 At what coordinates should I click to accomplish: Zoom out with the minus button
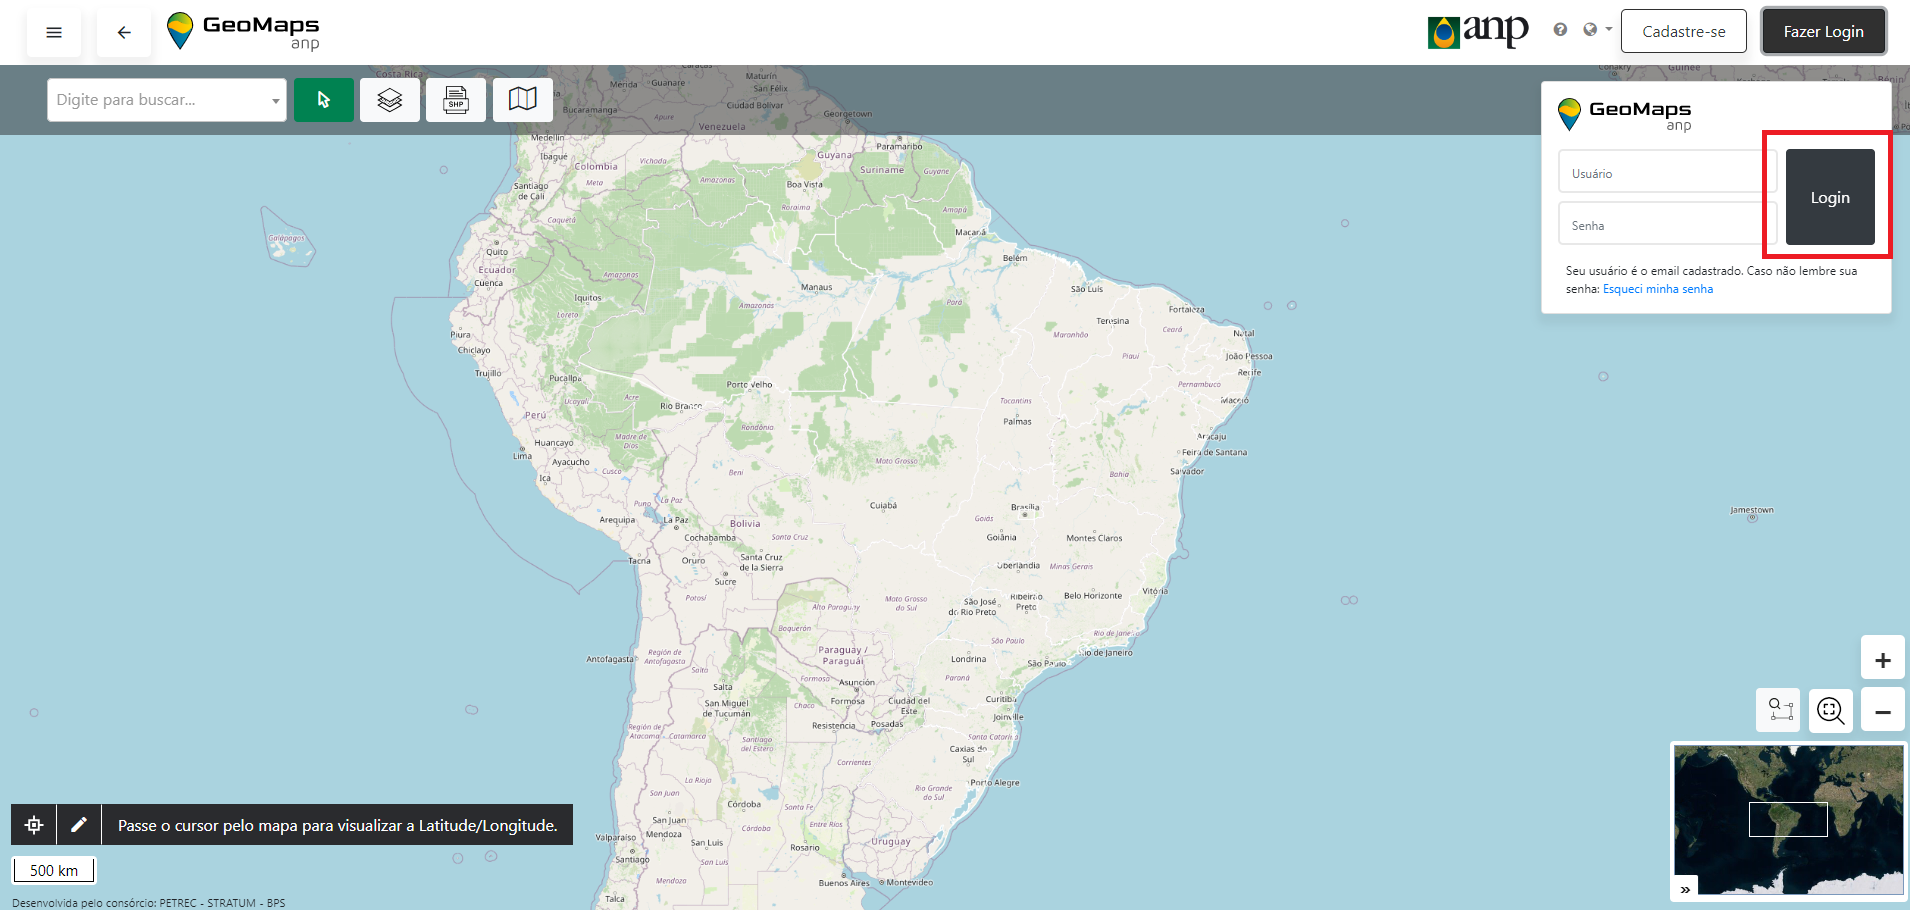click(x=1882, y=711)
